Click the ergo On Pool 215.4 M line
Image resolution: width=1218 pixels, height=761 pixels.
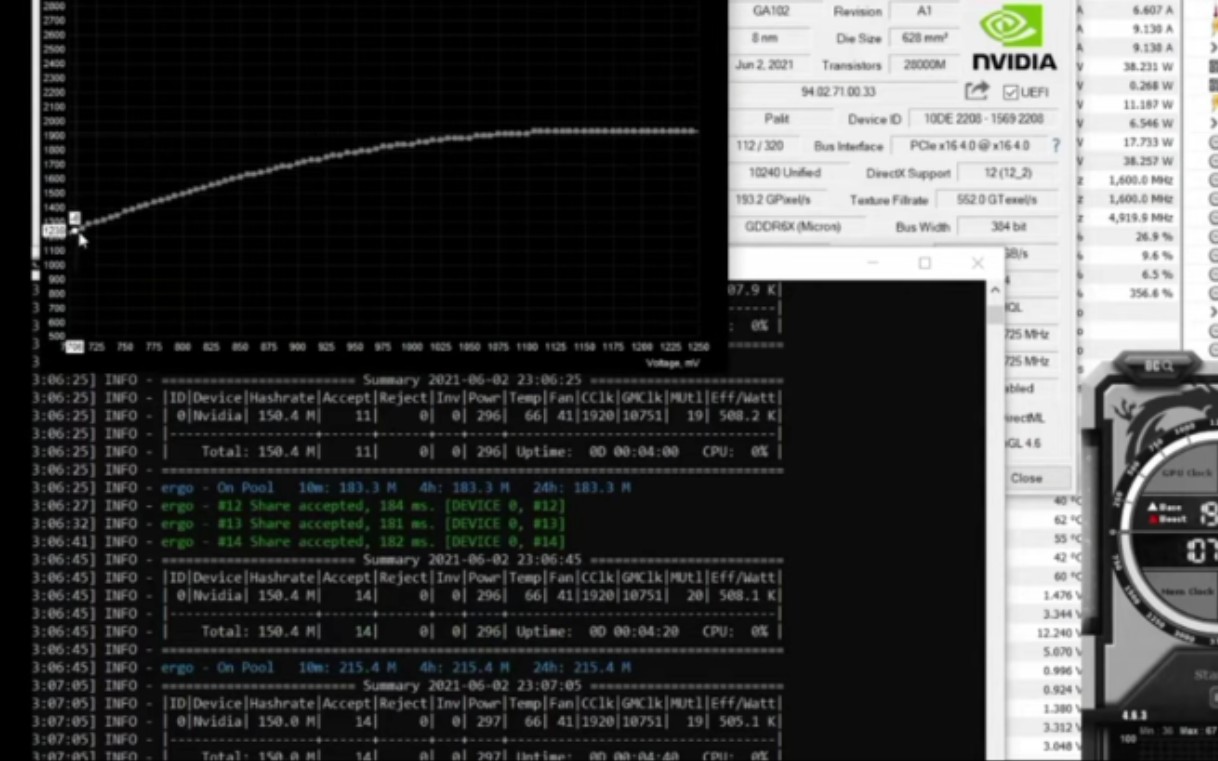[x=395, y=667]
